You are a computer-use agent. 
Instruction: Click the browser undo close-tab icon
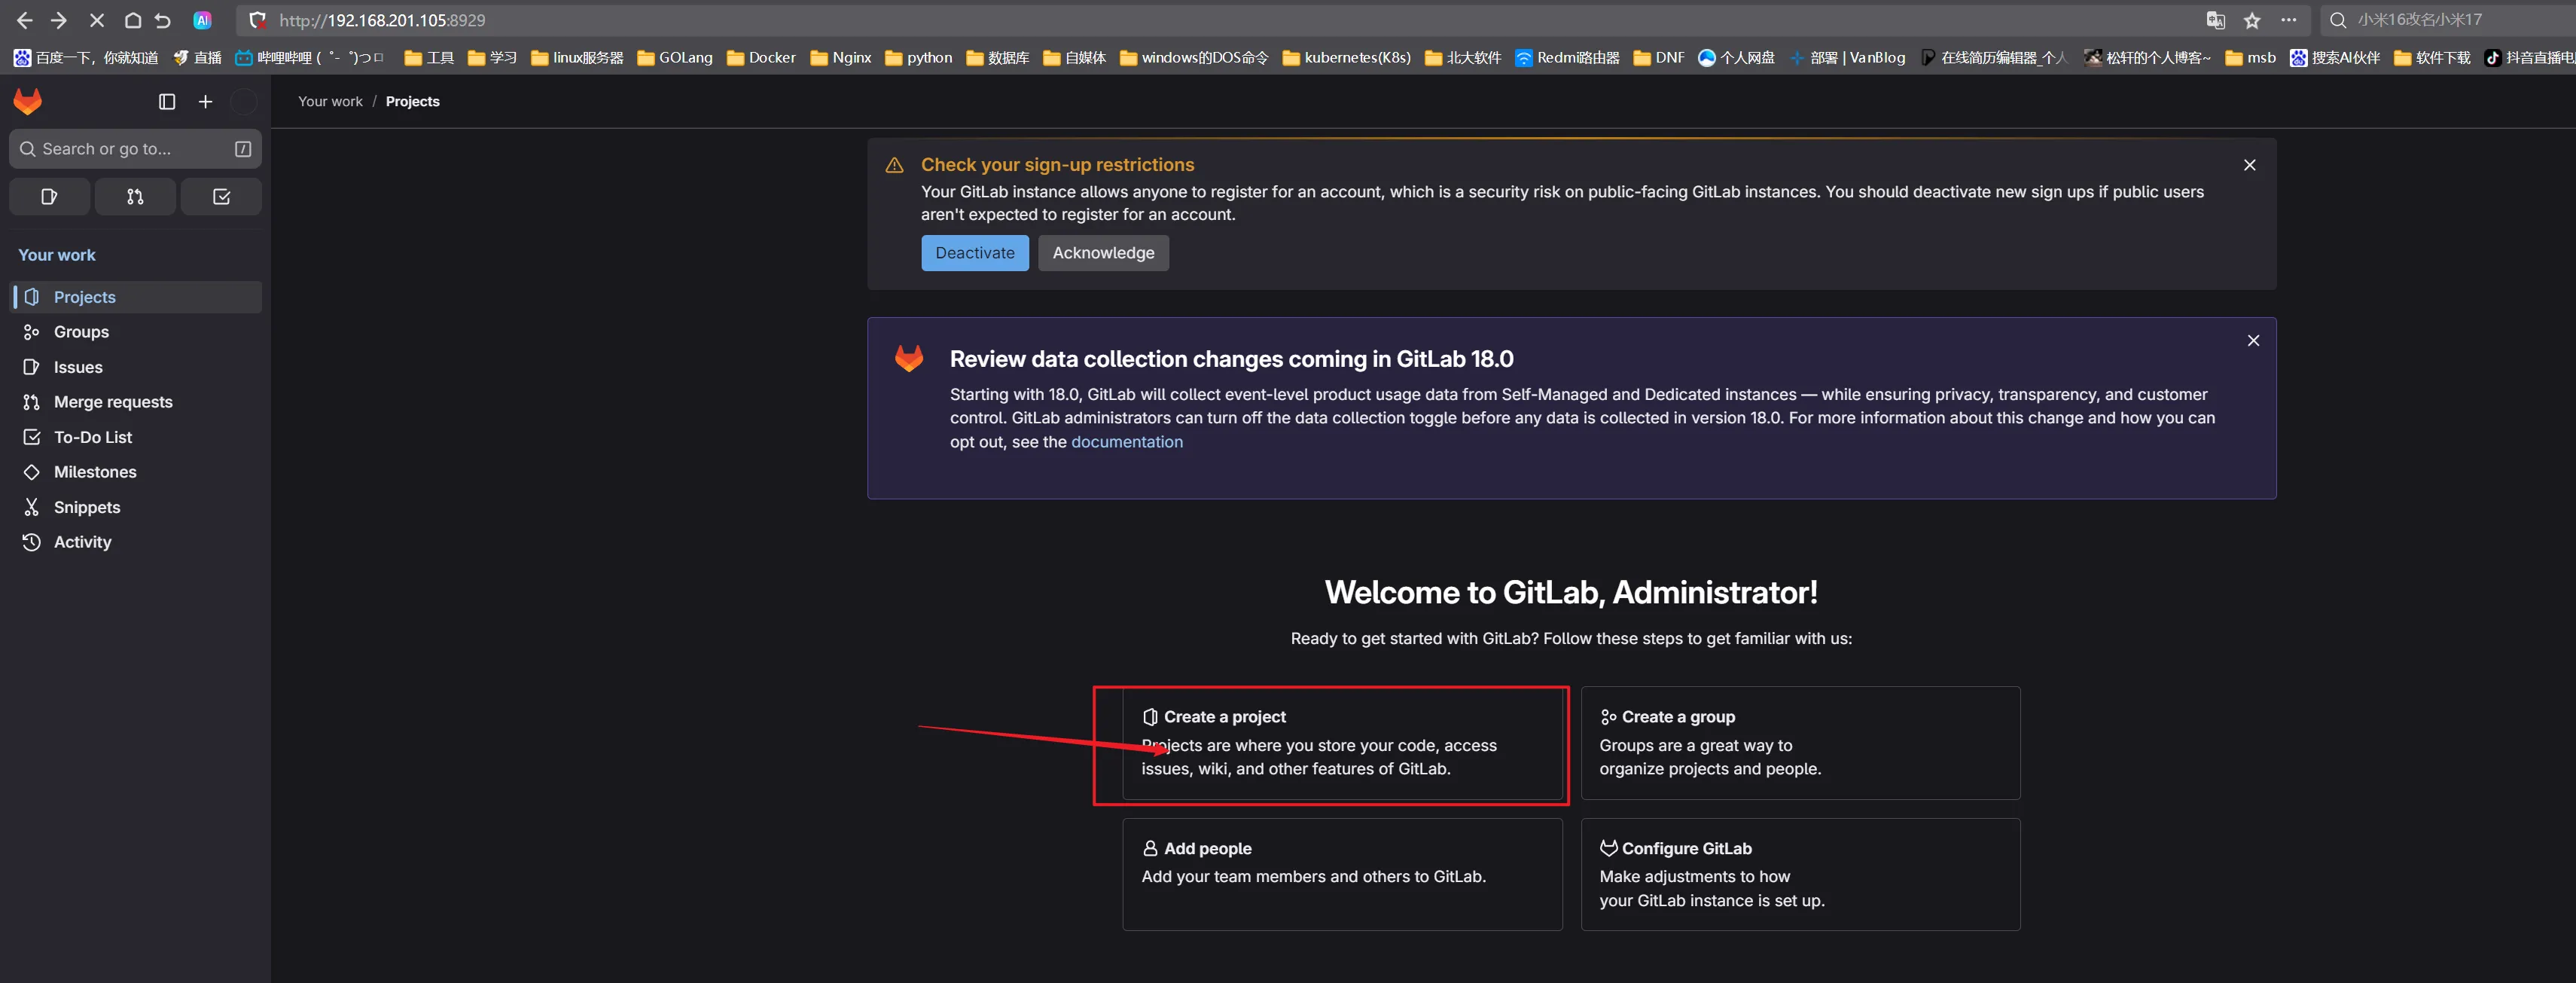(x=163, y=20)
